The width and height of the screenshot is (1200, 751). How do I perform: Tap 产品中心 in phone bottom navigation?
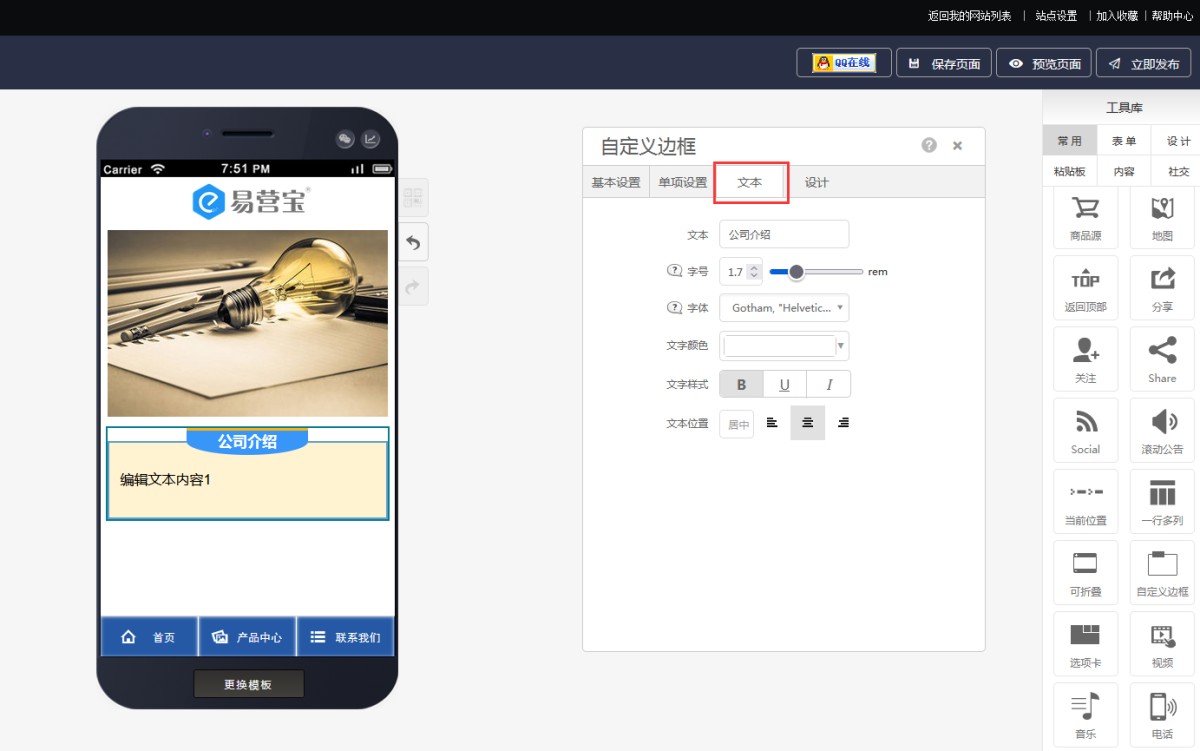[247, 637]
